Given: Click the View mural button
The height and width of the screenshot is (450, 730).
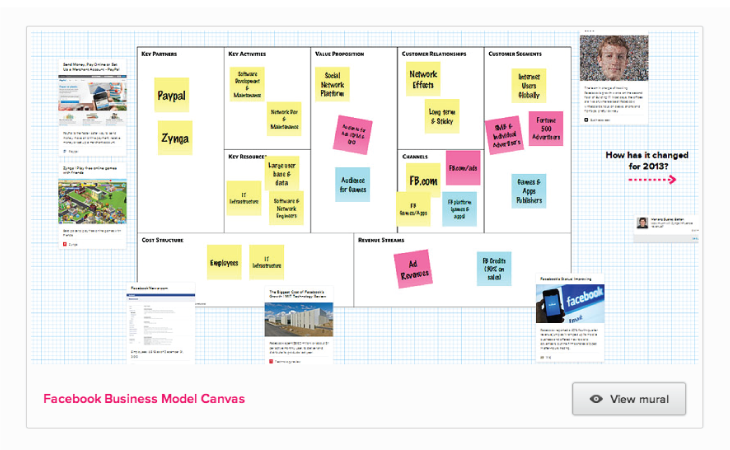Looking at the screenshot, I should coord(629,399).
